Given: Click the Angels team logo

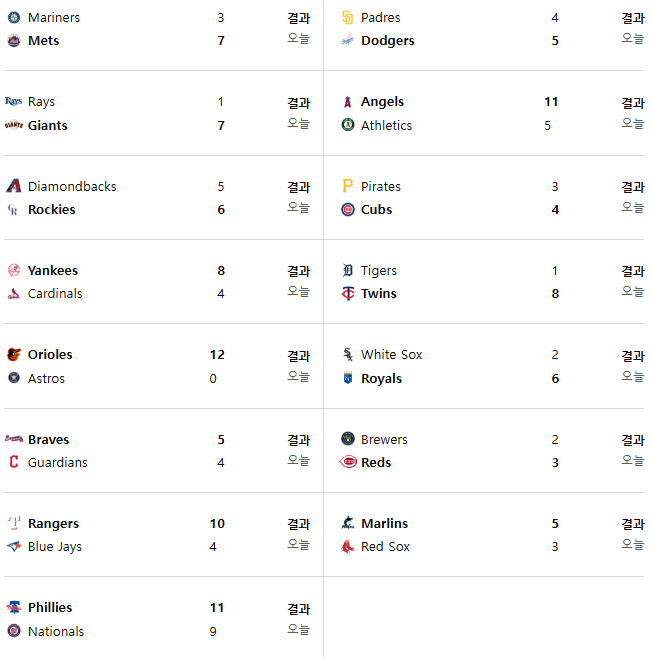Looking at the screenshot, I should (x=347, y=102).
